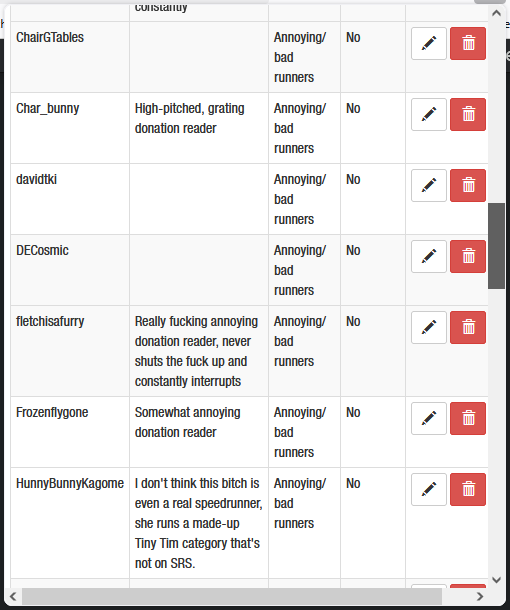Click the vertical scrollbar down arrow
This screenshot has width=510, height=610.
[x=496, y=580]
